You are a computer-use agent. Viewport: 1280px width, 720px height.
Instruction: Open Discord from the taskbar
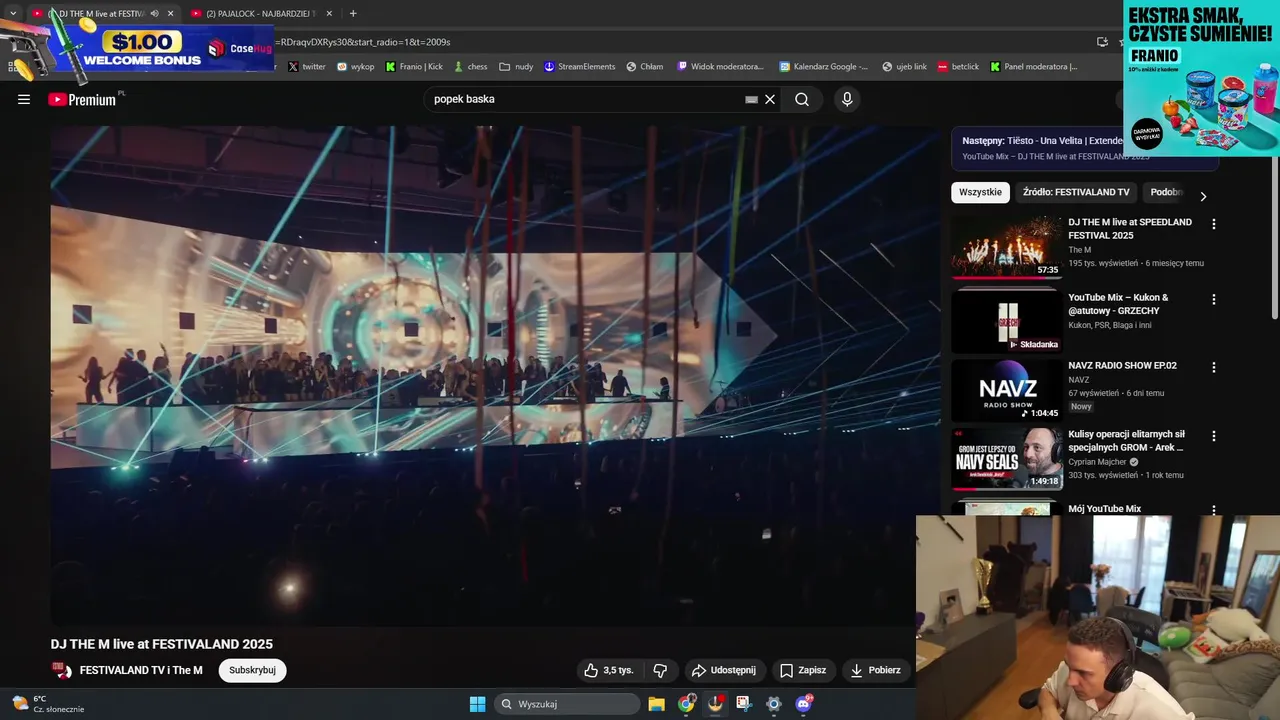click(x=803, y=704)
